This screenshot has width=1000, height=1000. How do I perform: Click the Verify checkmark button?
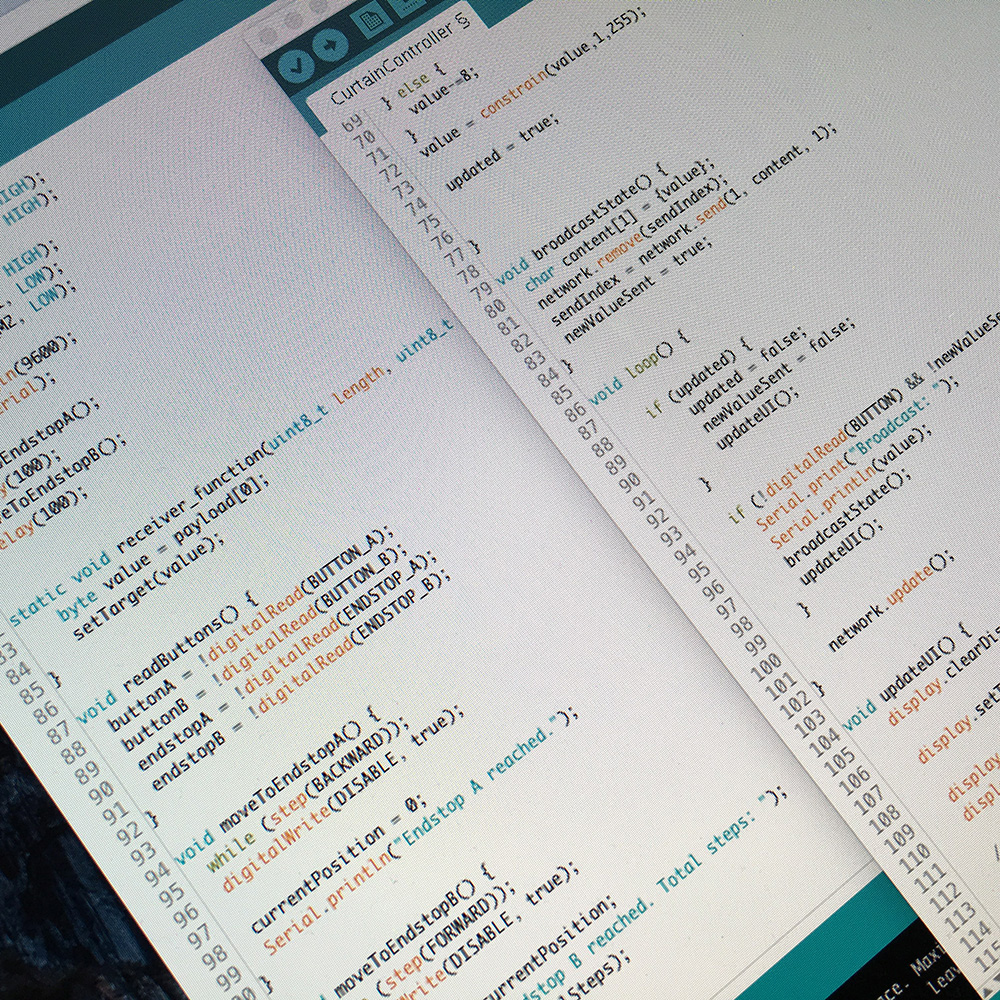pyautogui.click(x=296, y=65)
